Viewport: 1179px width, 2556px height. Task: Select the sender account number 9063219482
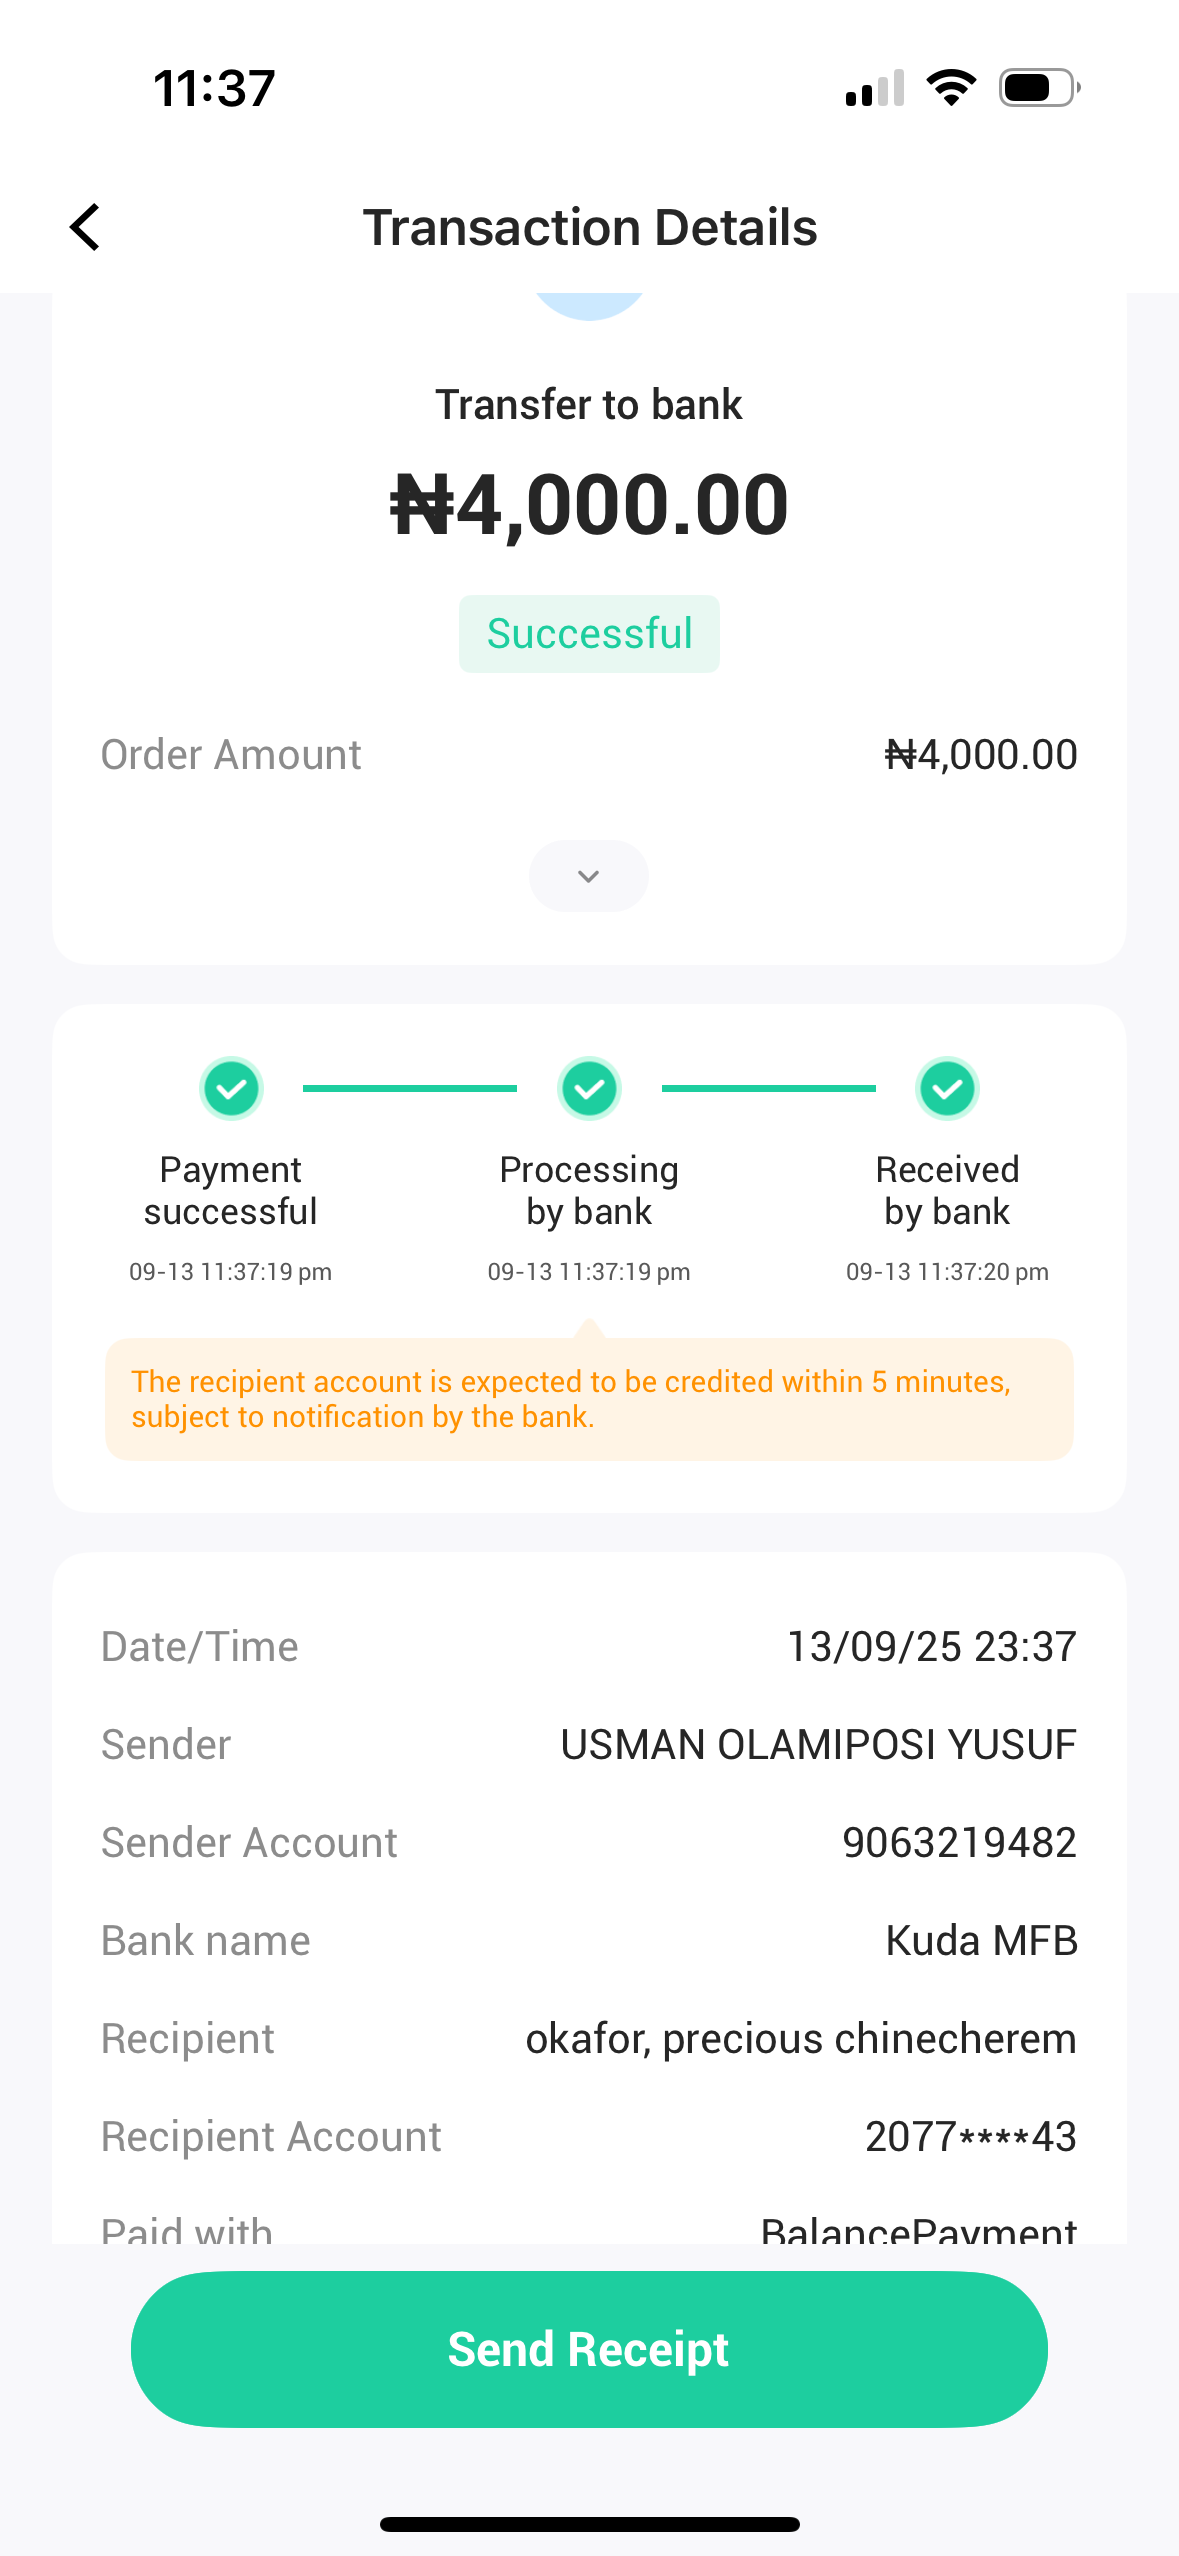point(959,1842)
